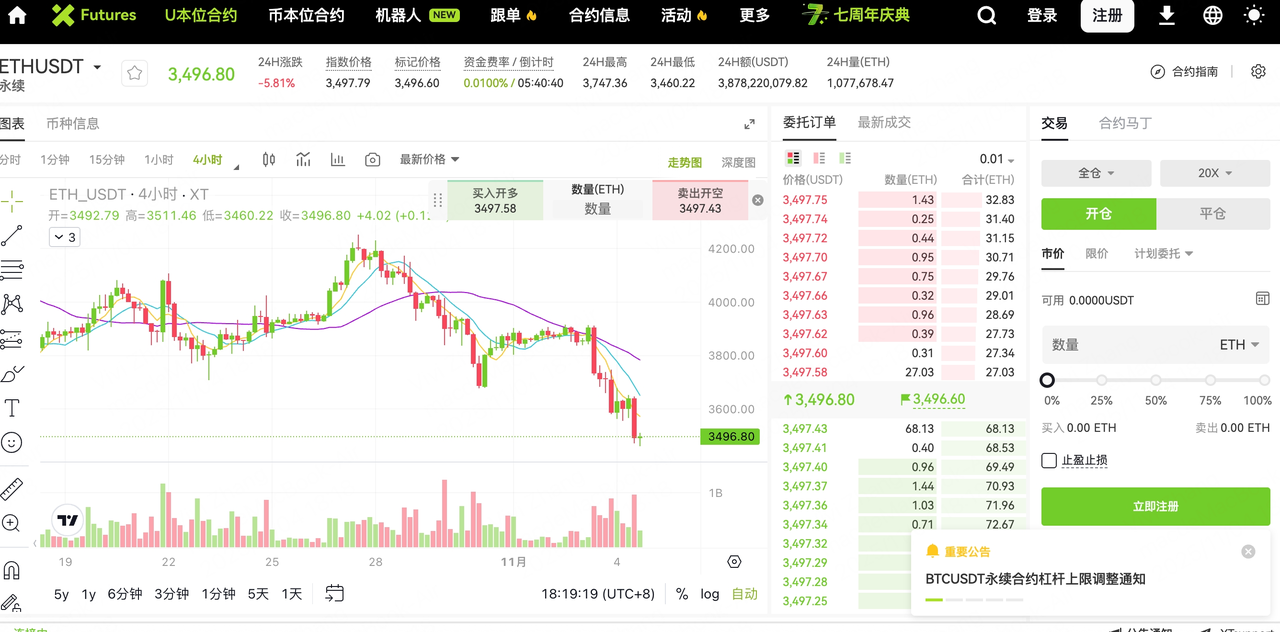This screenshot has width=1280, height=632.
Task: Select the trend line drawing tool
Action: 12,236
